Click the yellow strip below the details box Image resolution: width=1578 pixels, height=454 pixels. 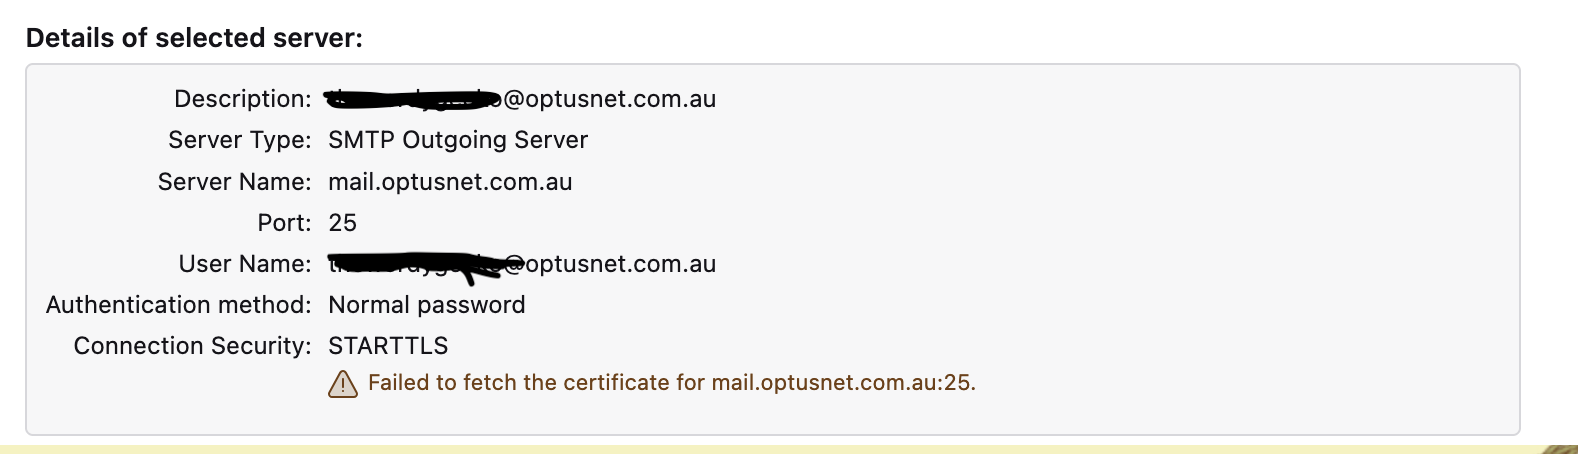point(700,448)
